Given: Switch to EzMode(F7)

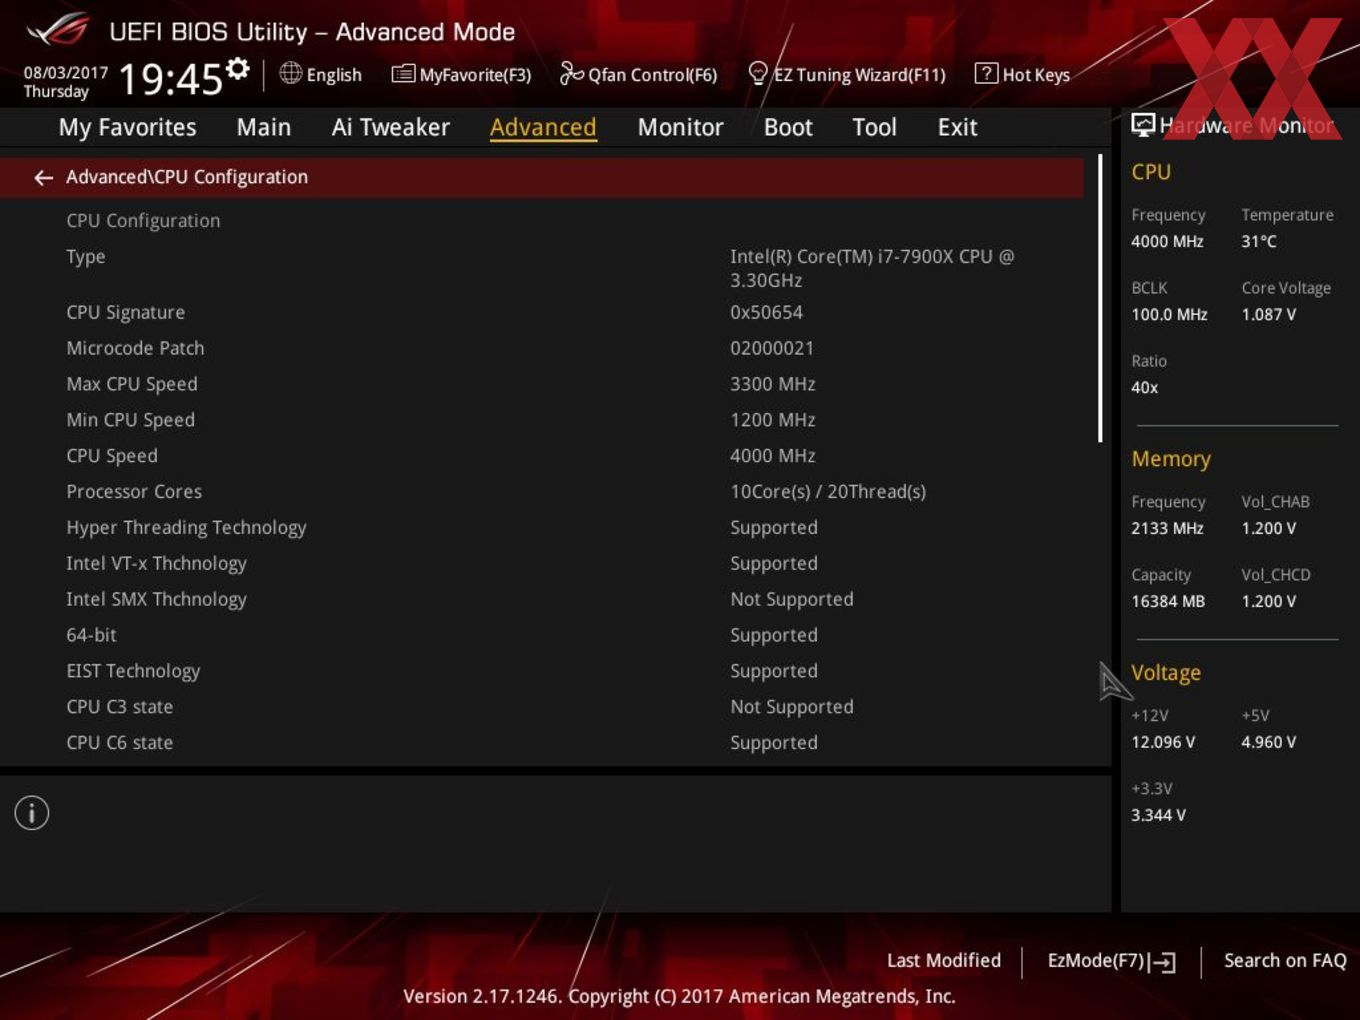Looking at the screenshot, I should click(x=1111, y=961).
